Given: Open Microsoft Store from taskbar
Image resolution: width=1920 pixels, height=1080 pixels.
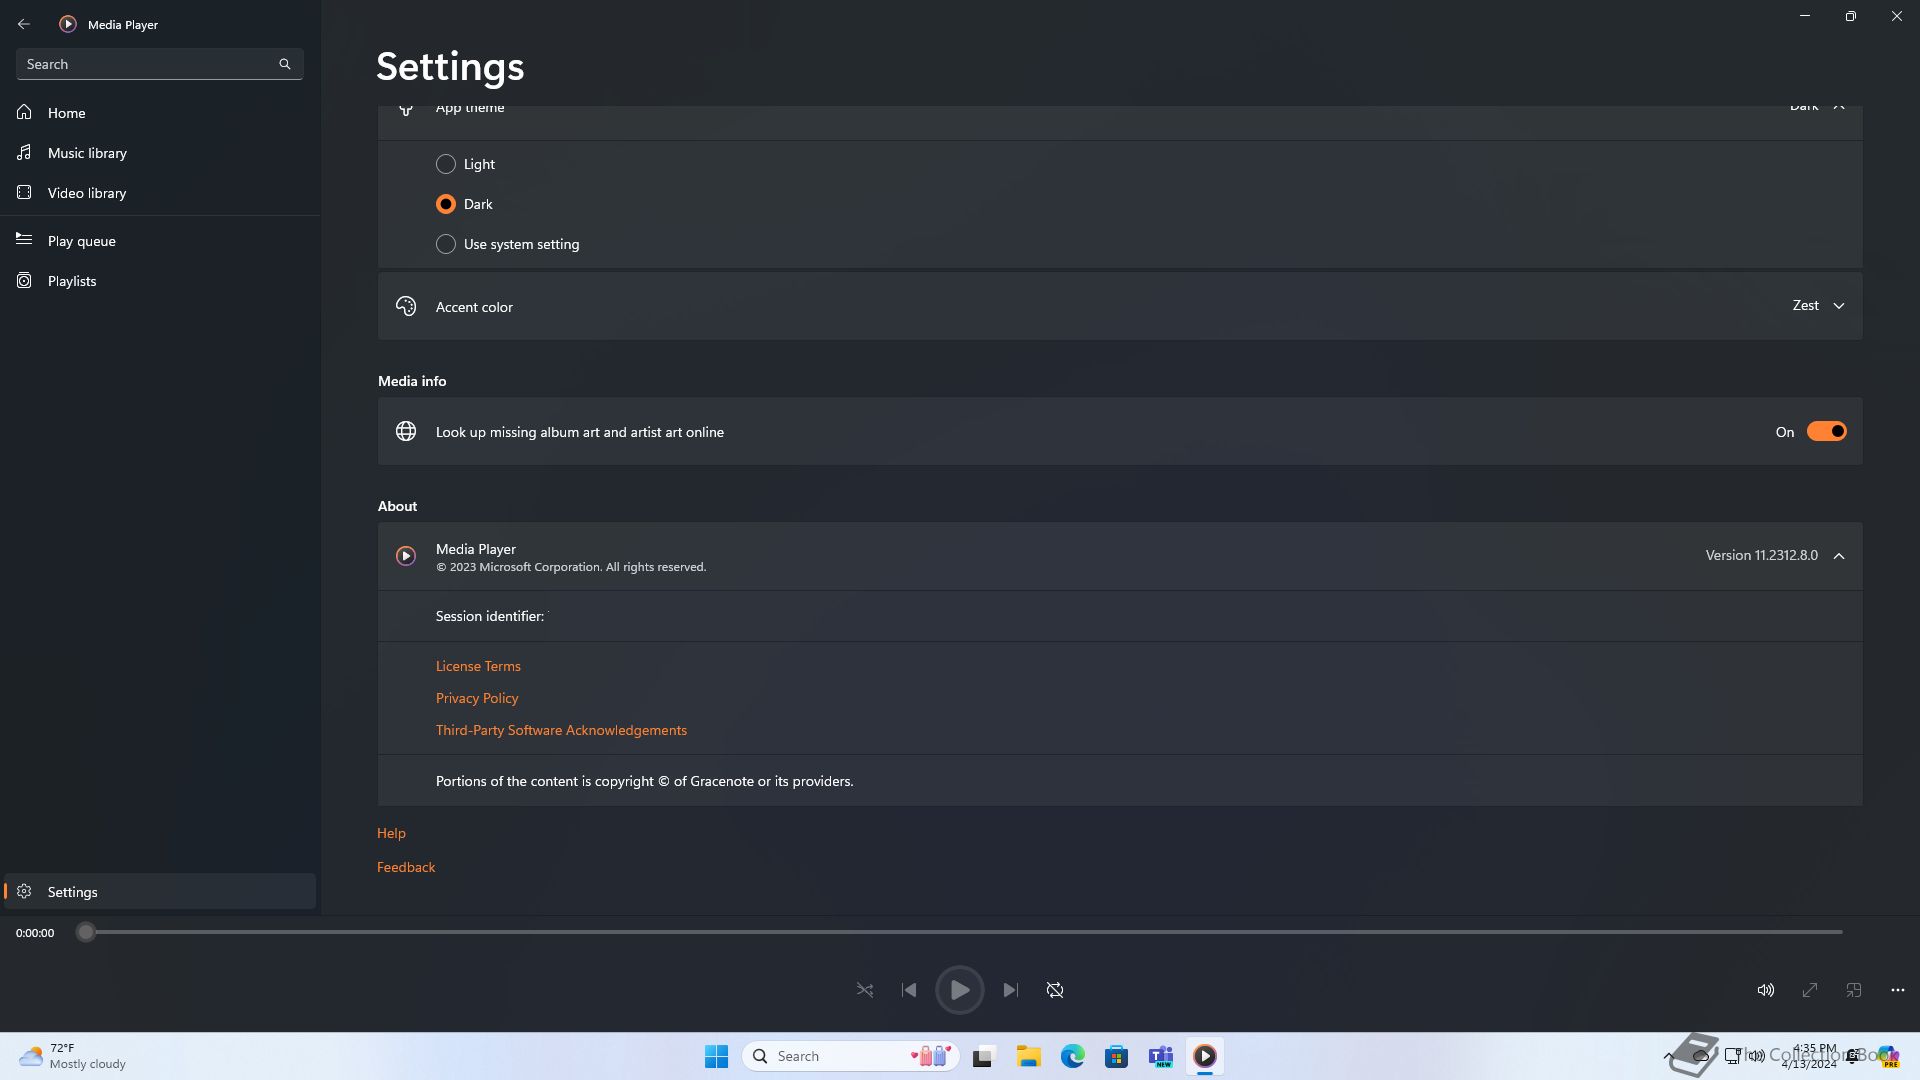Looking at the screenshot, I should coord(1117,1056).
